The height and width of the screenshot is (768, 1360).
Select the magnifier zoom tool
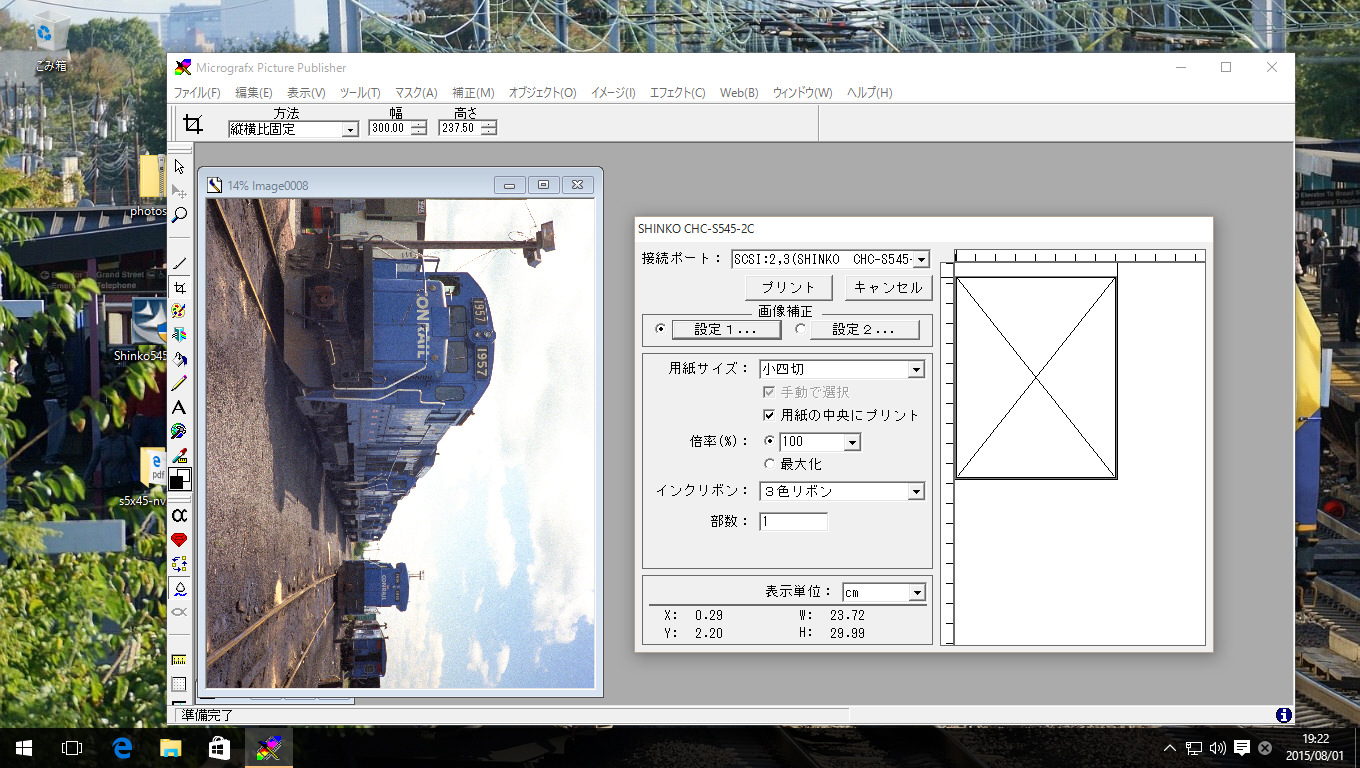tap(180, 215)
